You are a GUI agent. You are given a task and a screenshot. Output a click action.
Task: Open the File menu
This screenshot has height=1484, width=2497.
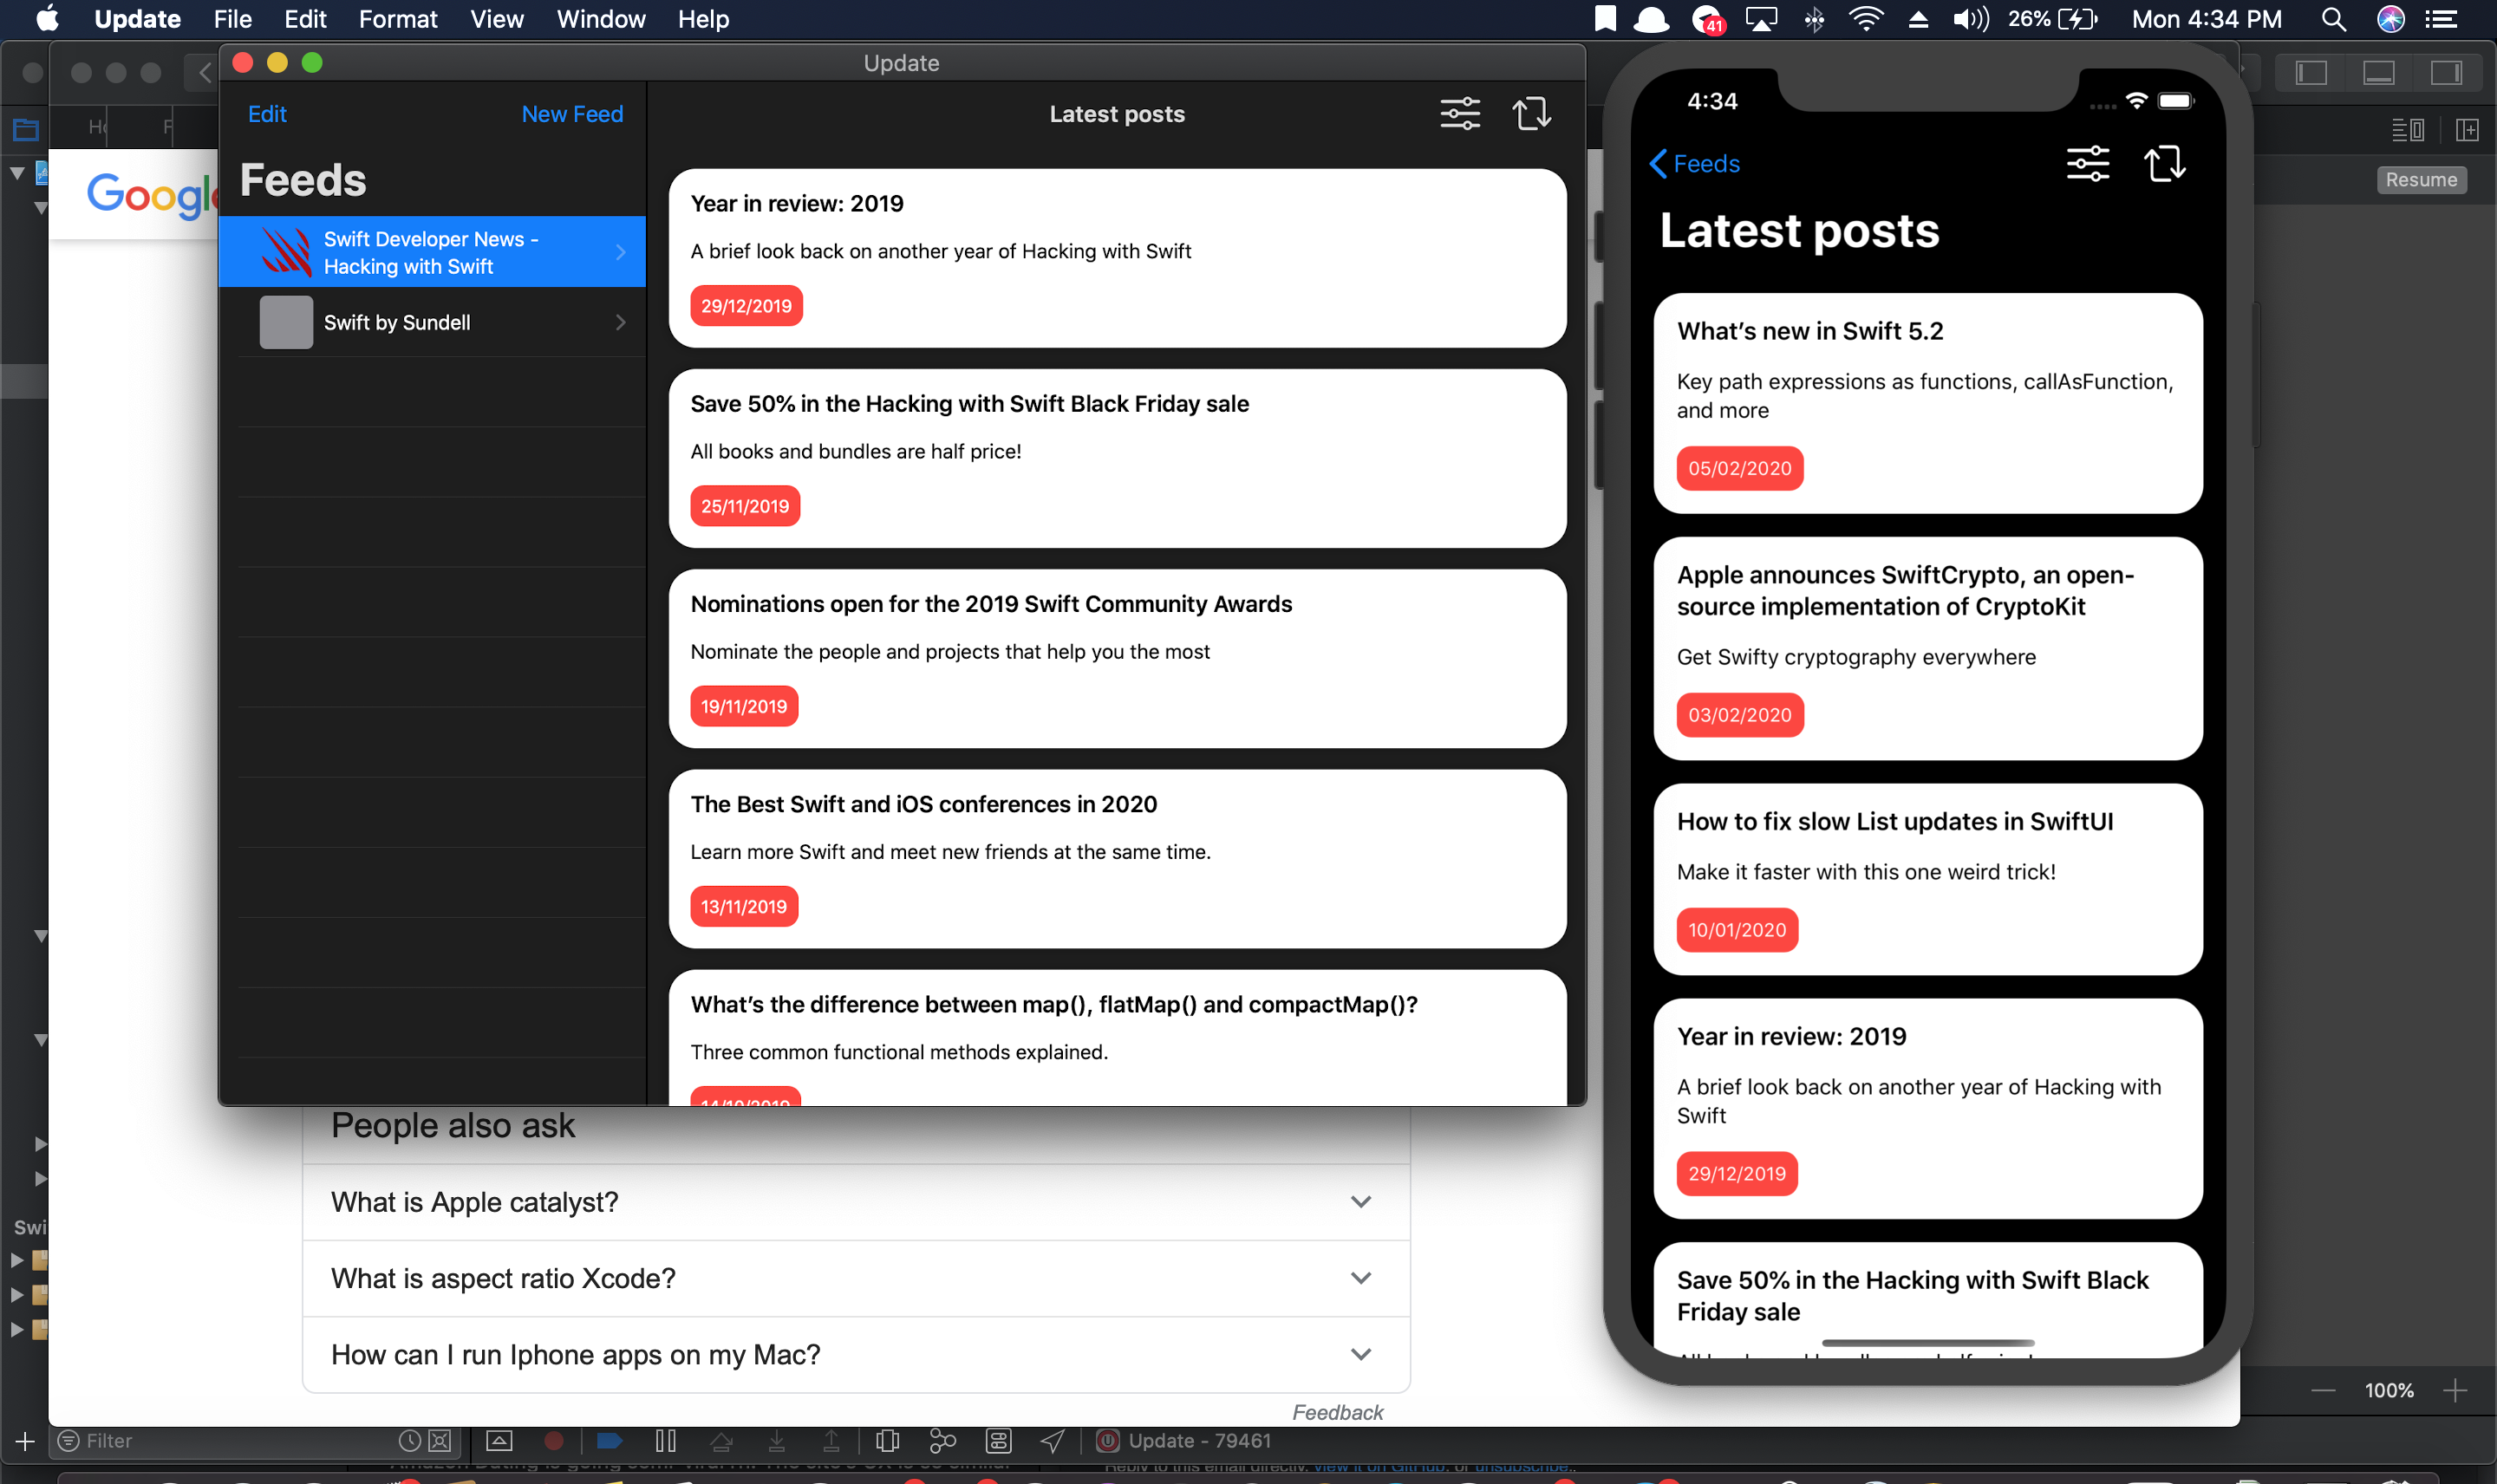pyautogui.click(x=232, y=19)
